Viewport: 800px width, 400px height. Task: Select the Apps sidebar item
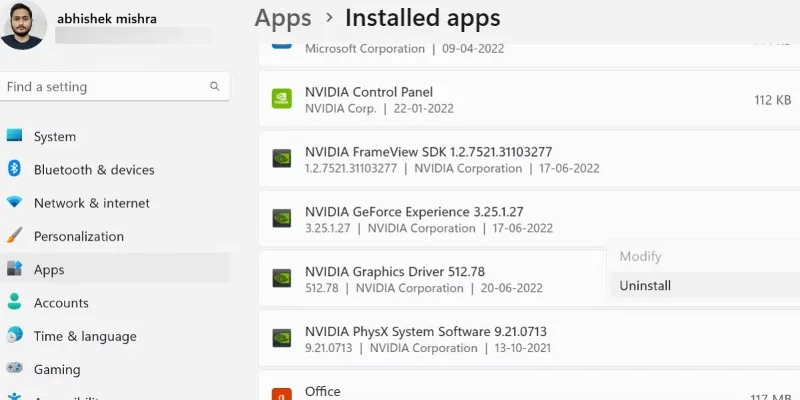point(115,269)
